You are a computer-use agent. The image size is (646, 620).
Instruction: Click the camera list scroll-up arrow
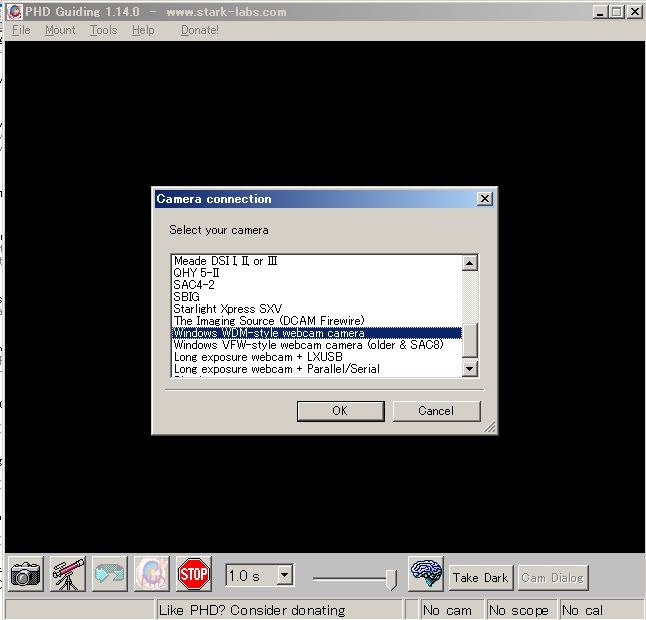[469, 263]
